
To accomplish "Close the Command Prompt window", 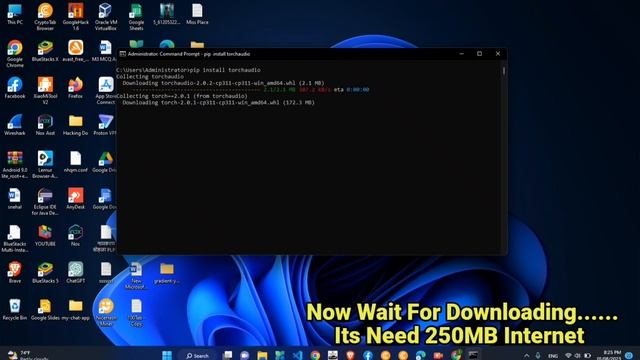I will coord(498,54).
